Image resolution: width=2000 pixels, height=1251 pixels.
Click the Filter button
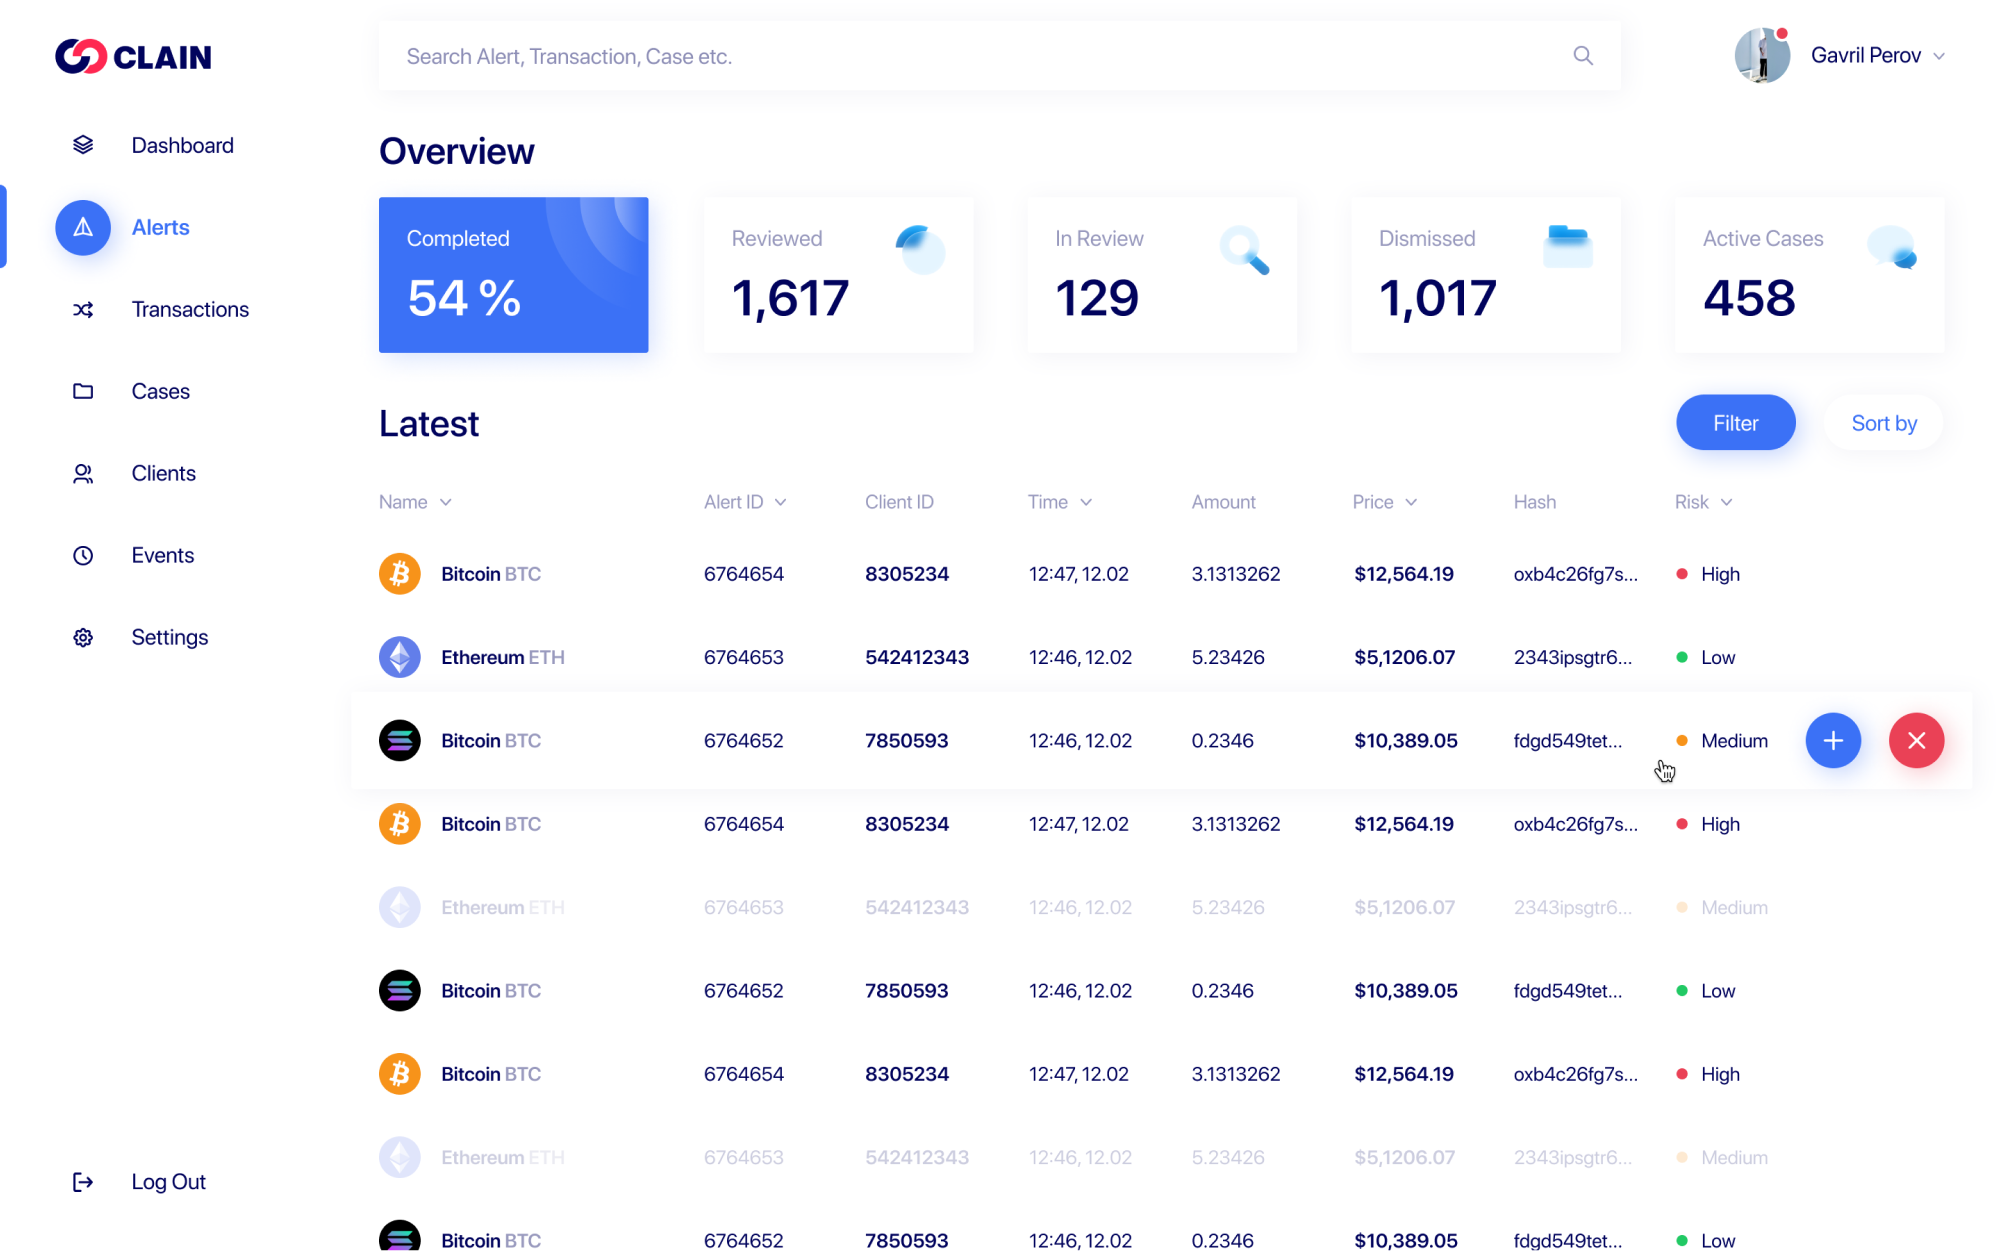point(1735,423)
